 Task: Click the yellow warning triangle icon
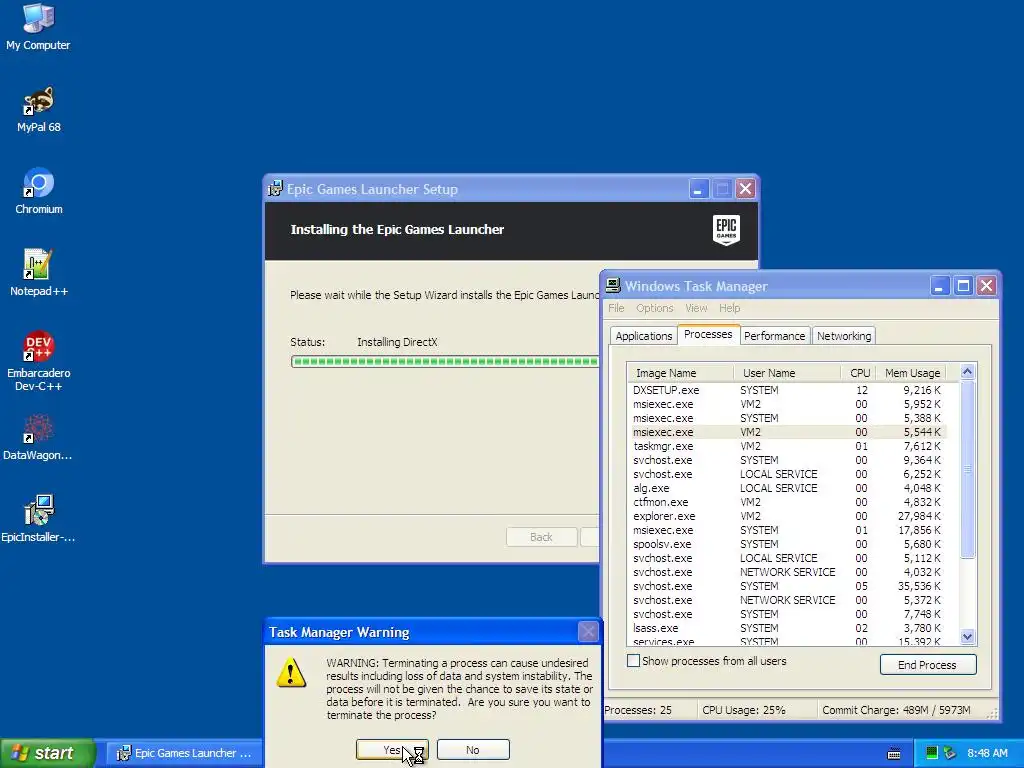291,673
